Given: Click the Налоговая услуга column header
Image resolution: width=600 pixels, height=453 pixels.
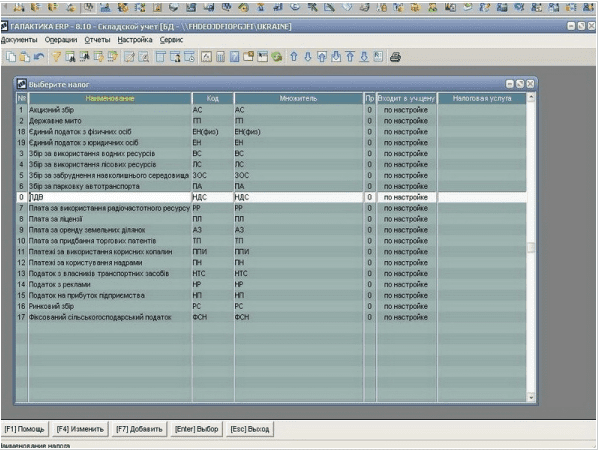Looking at the screenshot, I should click(x=482, y=98).
